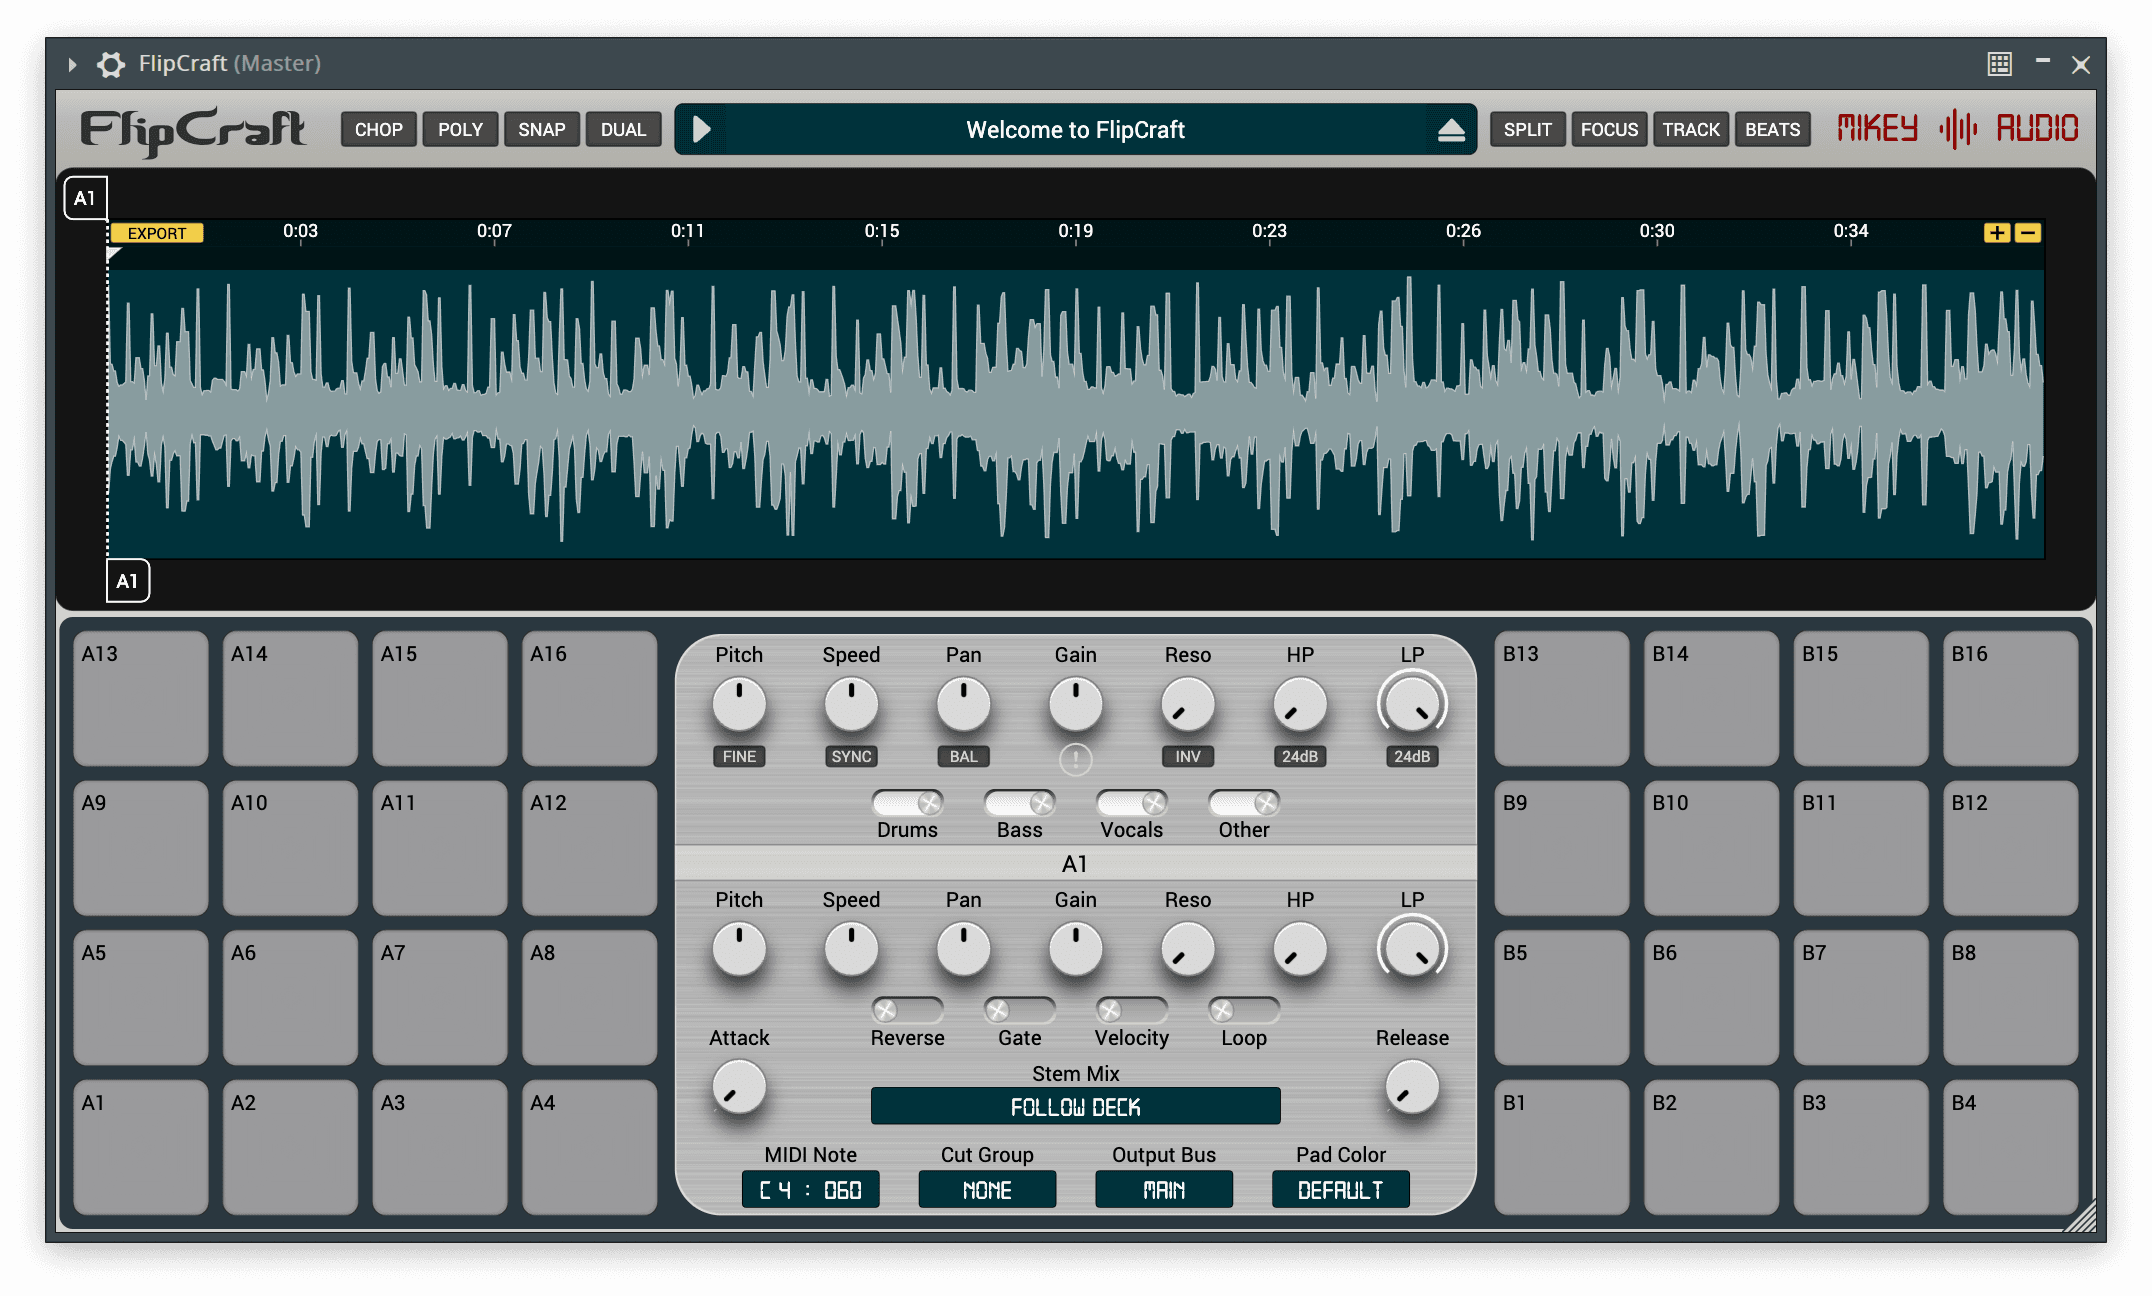Toggle POLY mode
This screenshot has width=2152, height=1296.
(x=460, y=130)
